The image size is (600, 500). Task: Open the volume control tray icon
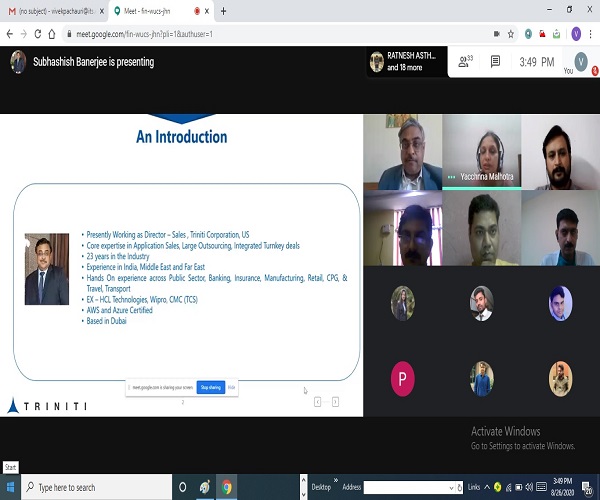(529, 487)
